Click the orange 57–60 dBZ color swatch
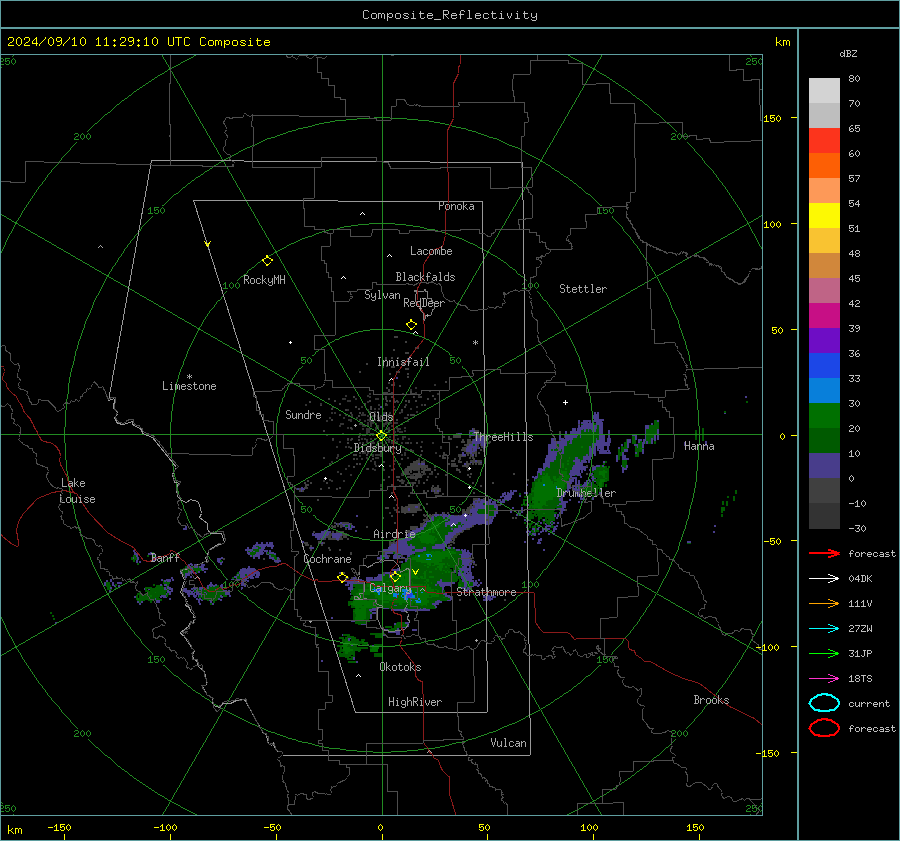Image resolution: width=900 pixels, height=841 pixels. pyautogui.click(x=824, y=166)
